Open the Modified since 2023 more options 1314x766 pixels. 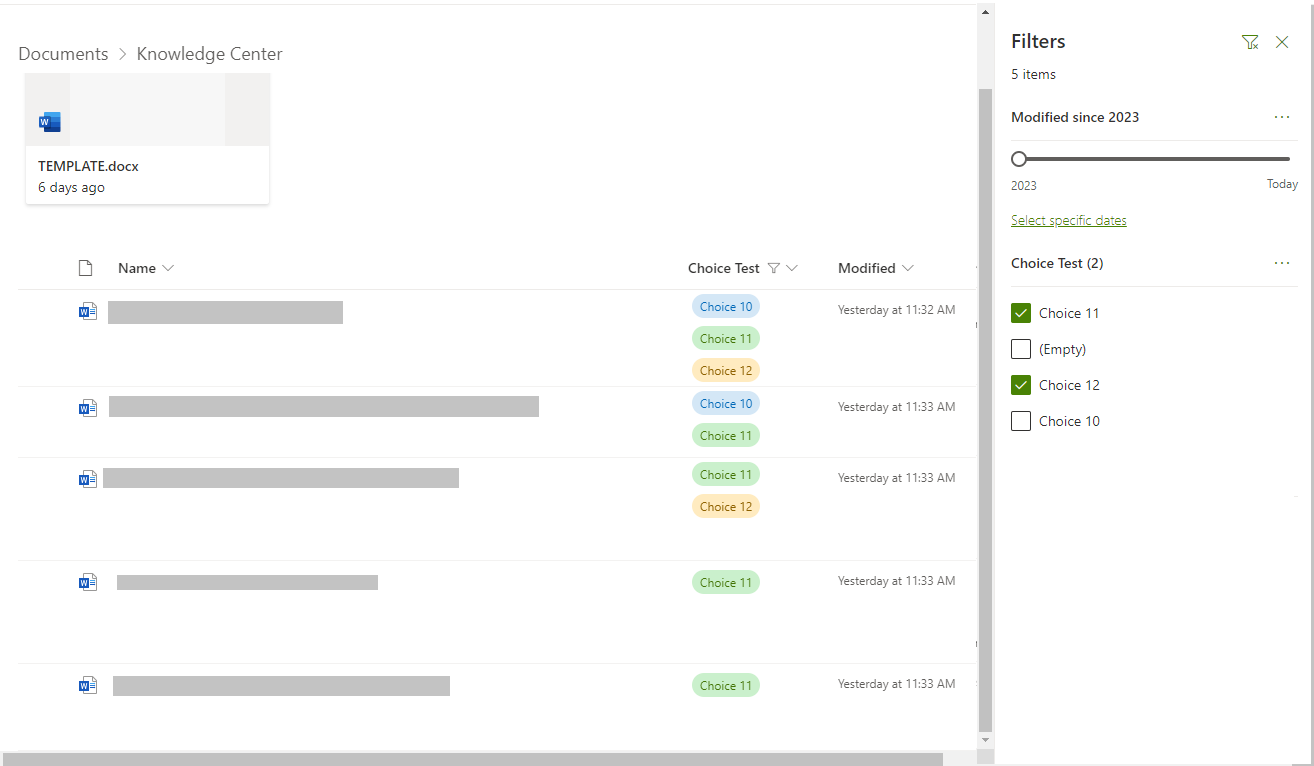tap(1282, 117)
